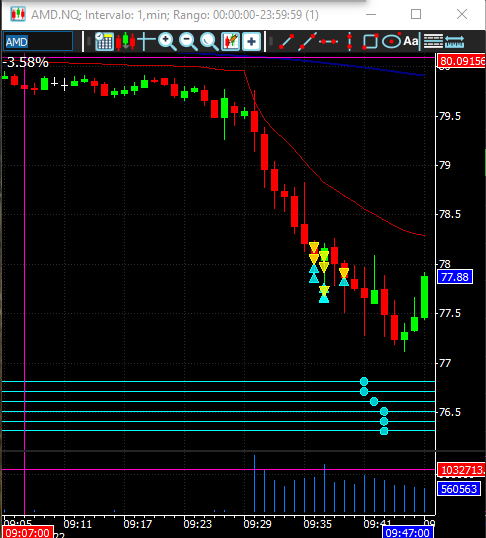Click the plain zoom reset magnifier
The width and height of the screenshot is (486, 538).
[x=209, y=42]
